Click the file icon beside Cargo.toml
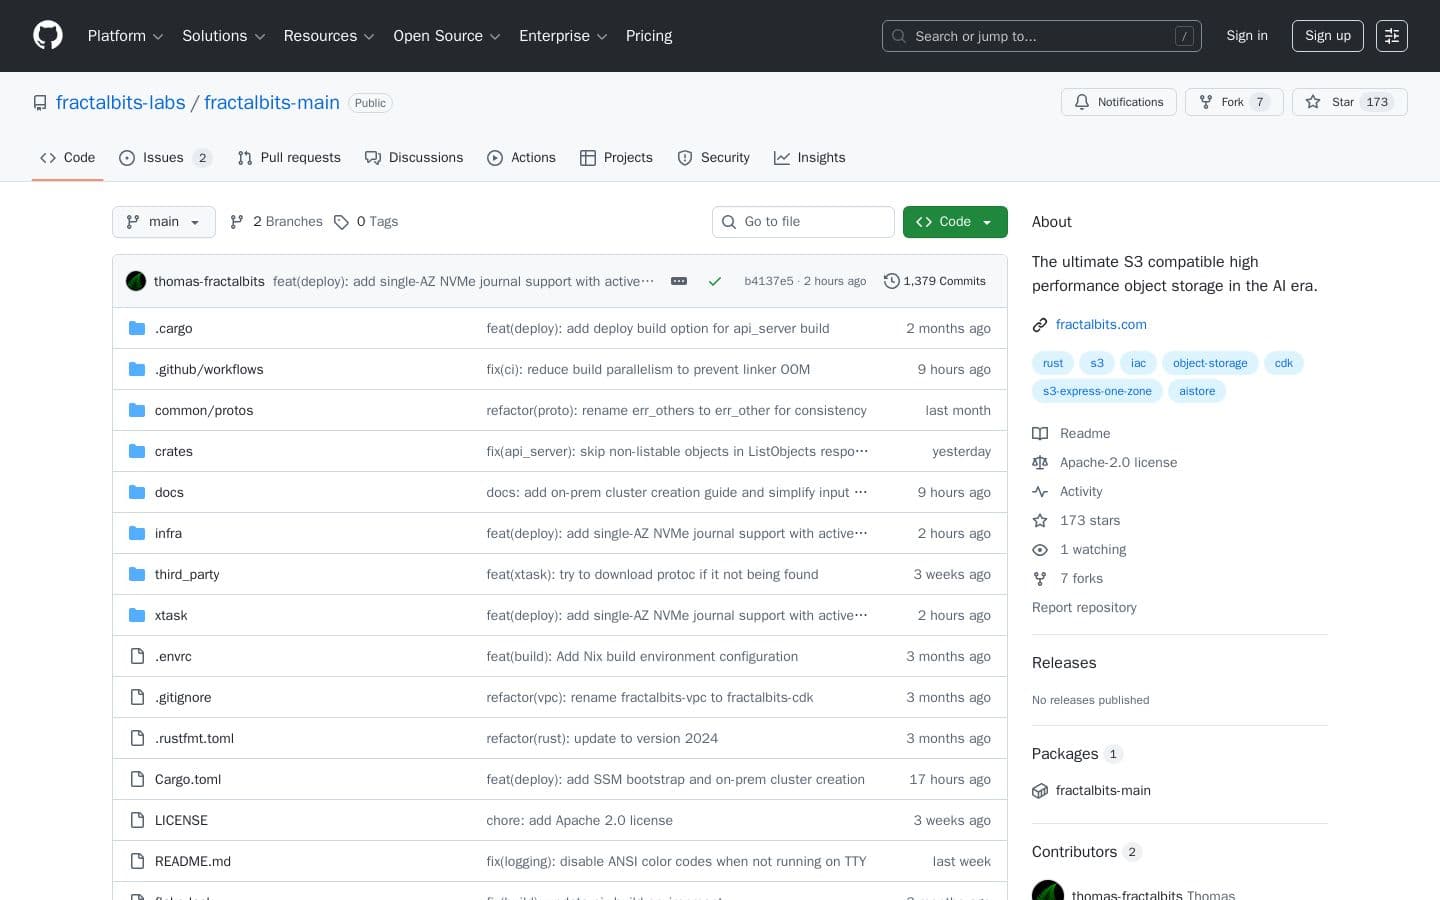The image size is (1440, 900). point(137,779)
